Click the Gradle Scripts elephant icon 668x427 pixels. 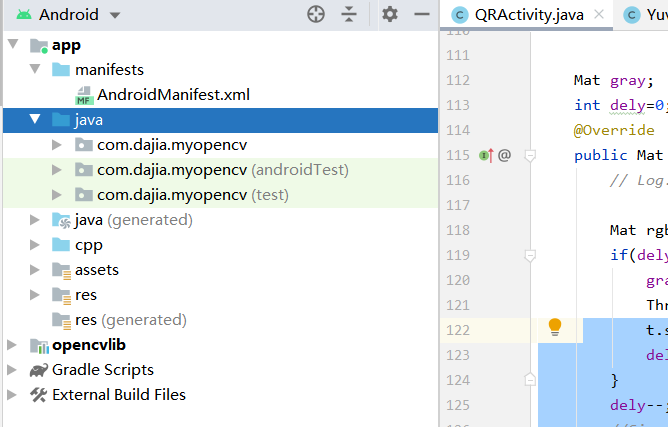[x=39, y=370]
